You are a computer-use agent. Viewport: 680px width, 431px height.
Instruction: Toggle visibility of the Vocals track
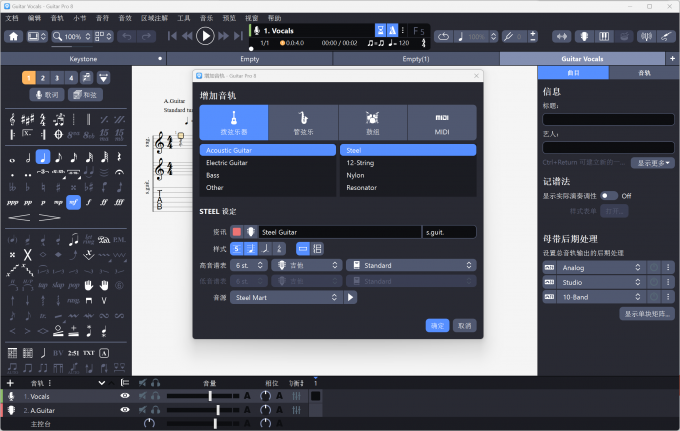pyautogui.click(x=125, y=396)
